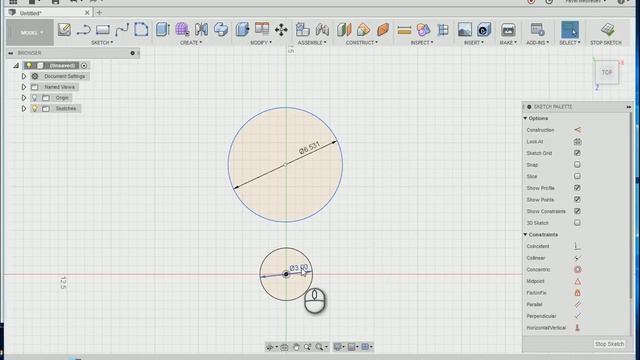This screenshot has height=360, width=640.
Task: Click the blue Pipe tool icon in Create
Action: 221,29
